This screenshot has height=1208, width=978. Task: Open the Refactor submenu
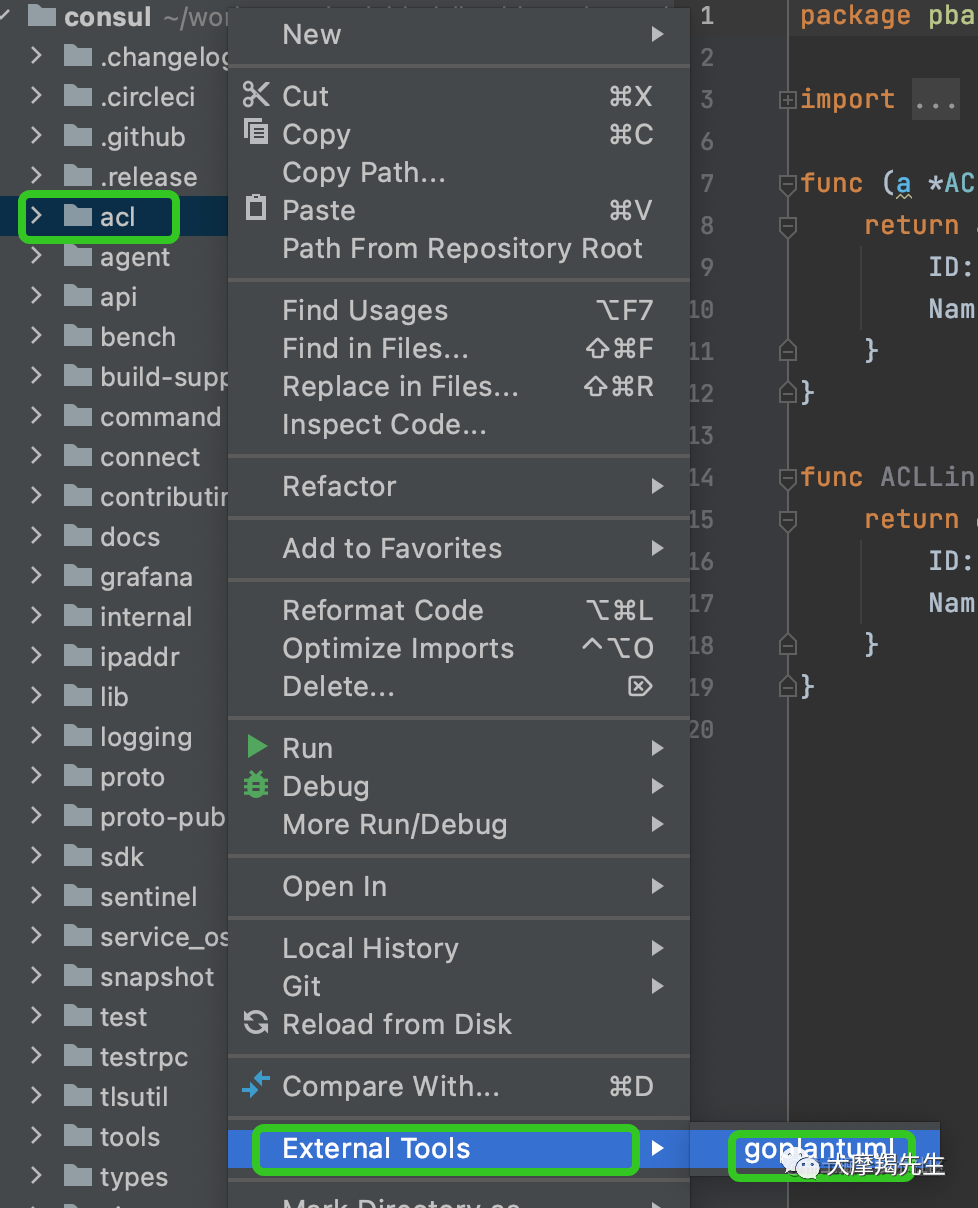coord(339,486)
